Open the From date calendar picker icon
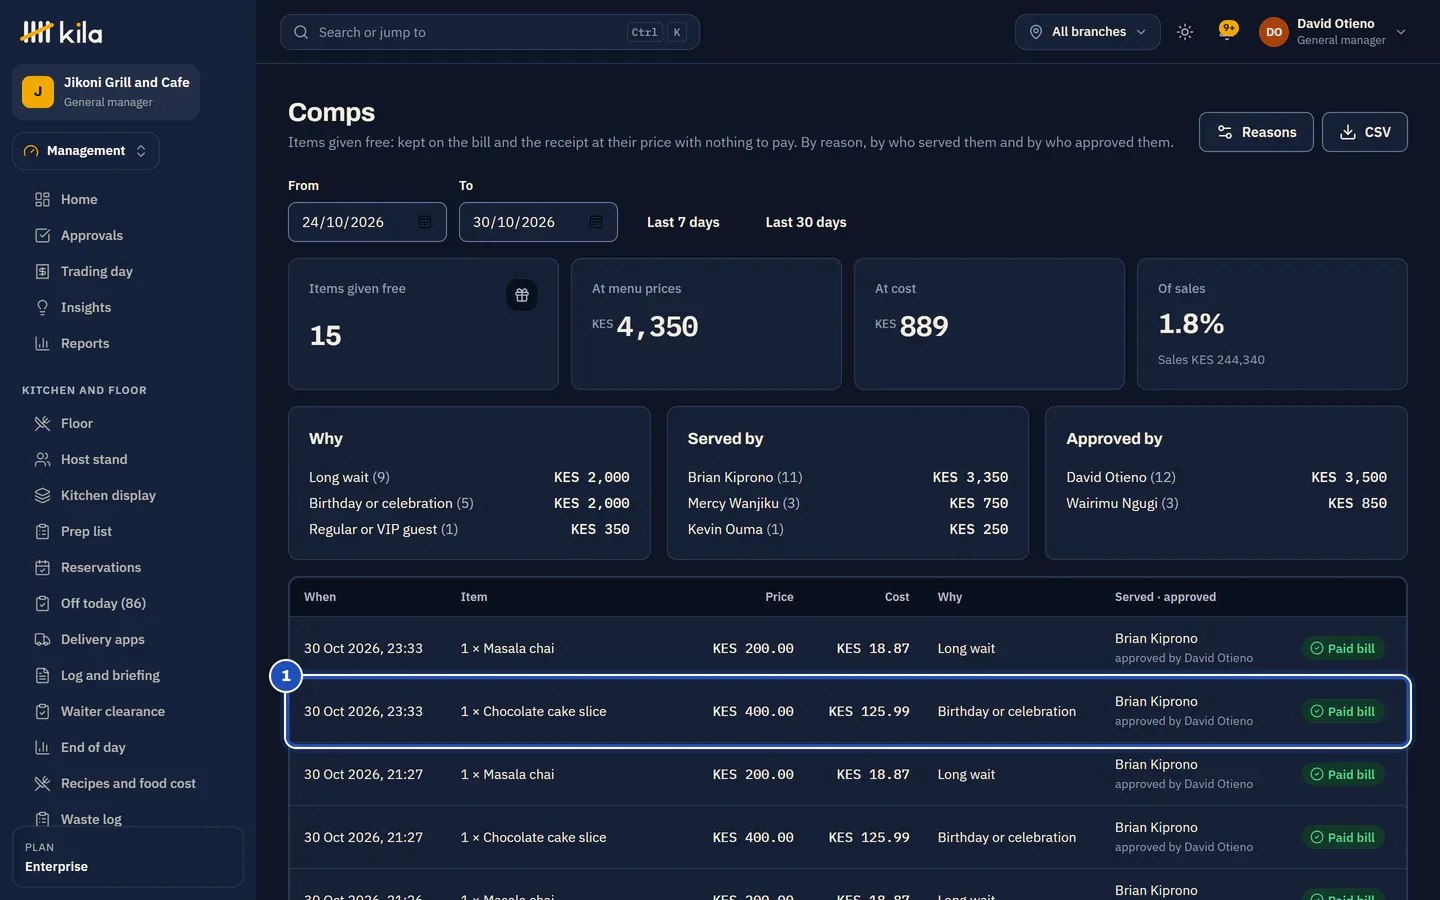This screenshot has height=900, width=1440. (x=425, y=222)
